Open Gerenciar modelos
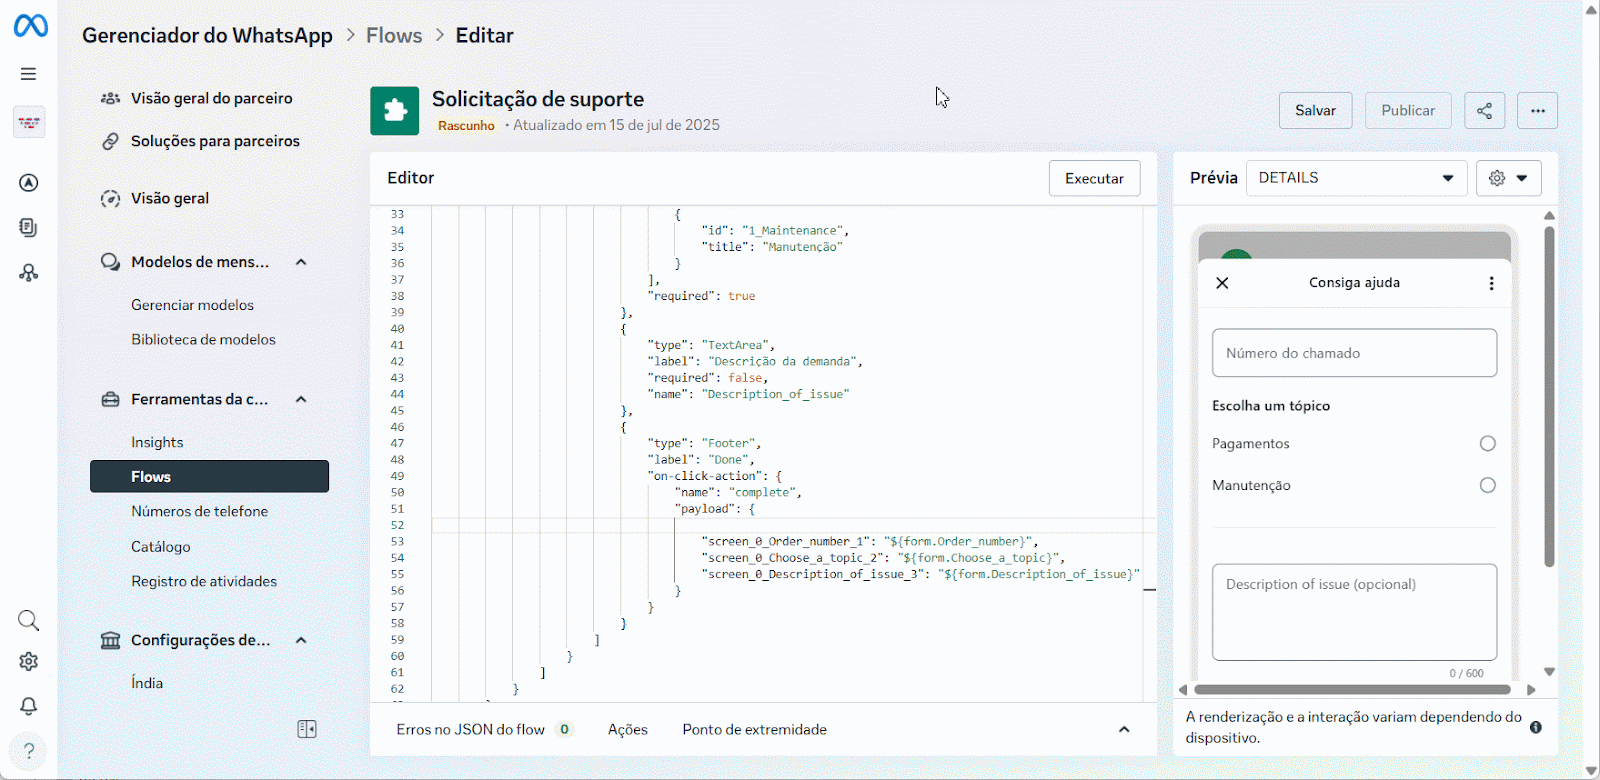1600x780 pixels. click(192, 305)
